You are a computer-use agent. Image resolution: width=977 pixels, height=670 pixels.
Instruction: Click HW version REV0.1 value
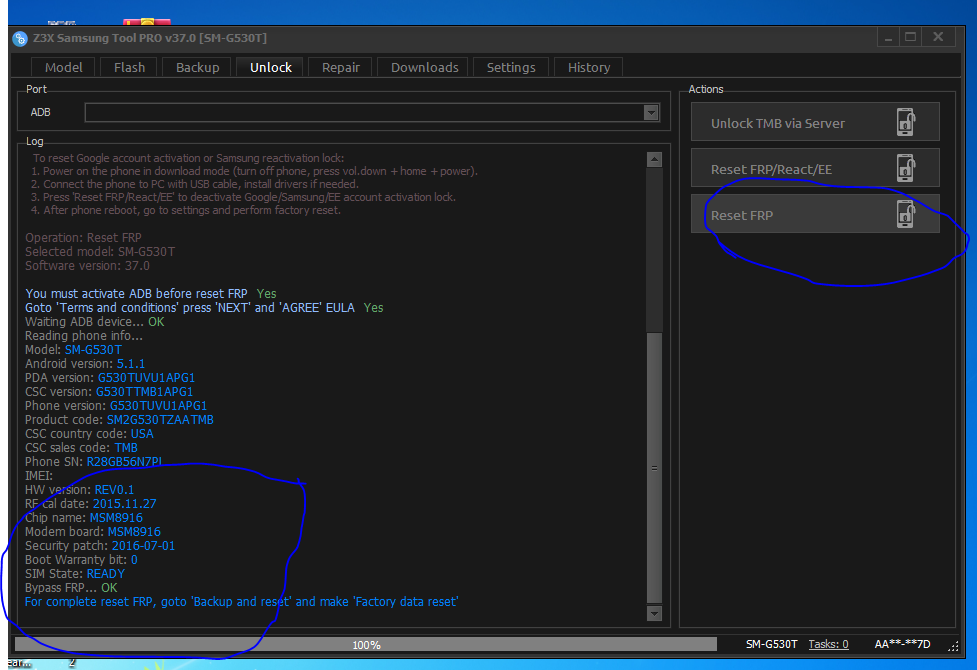click(114, 490)
